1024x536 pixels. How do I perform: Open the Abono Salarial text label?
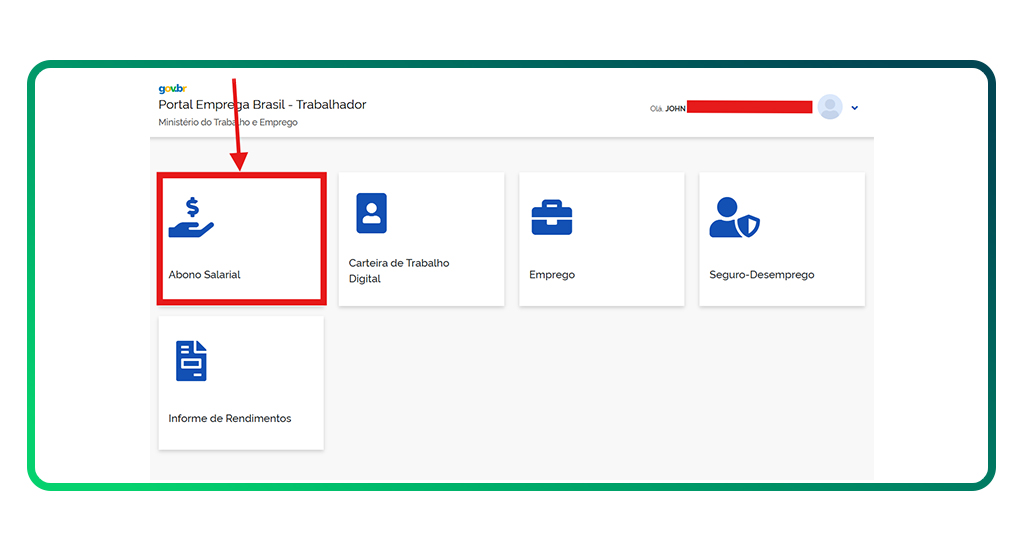tap(204, 275)
